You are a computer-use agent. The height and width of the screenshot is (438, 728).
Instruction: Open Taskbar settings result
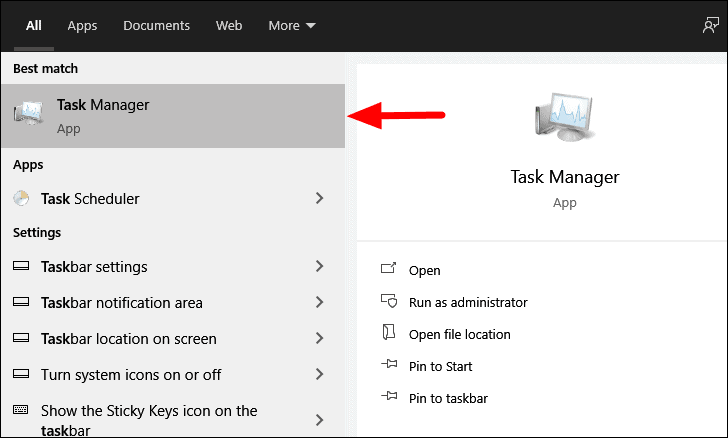(173, 267)
